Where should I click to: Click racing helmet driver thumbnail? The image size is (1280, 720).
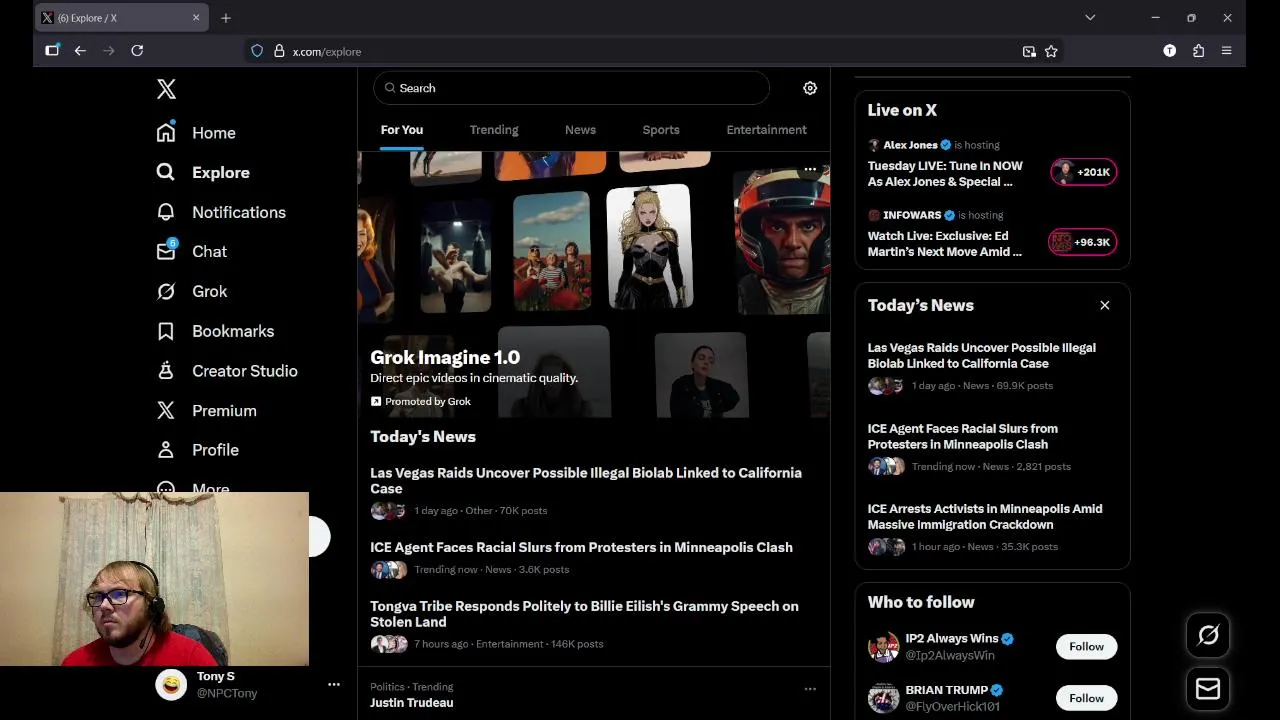pos(782,240)
